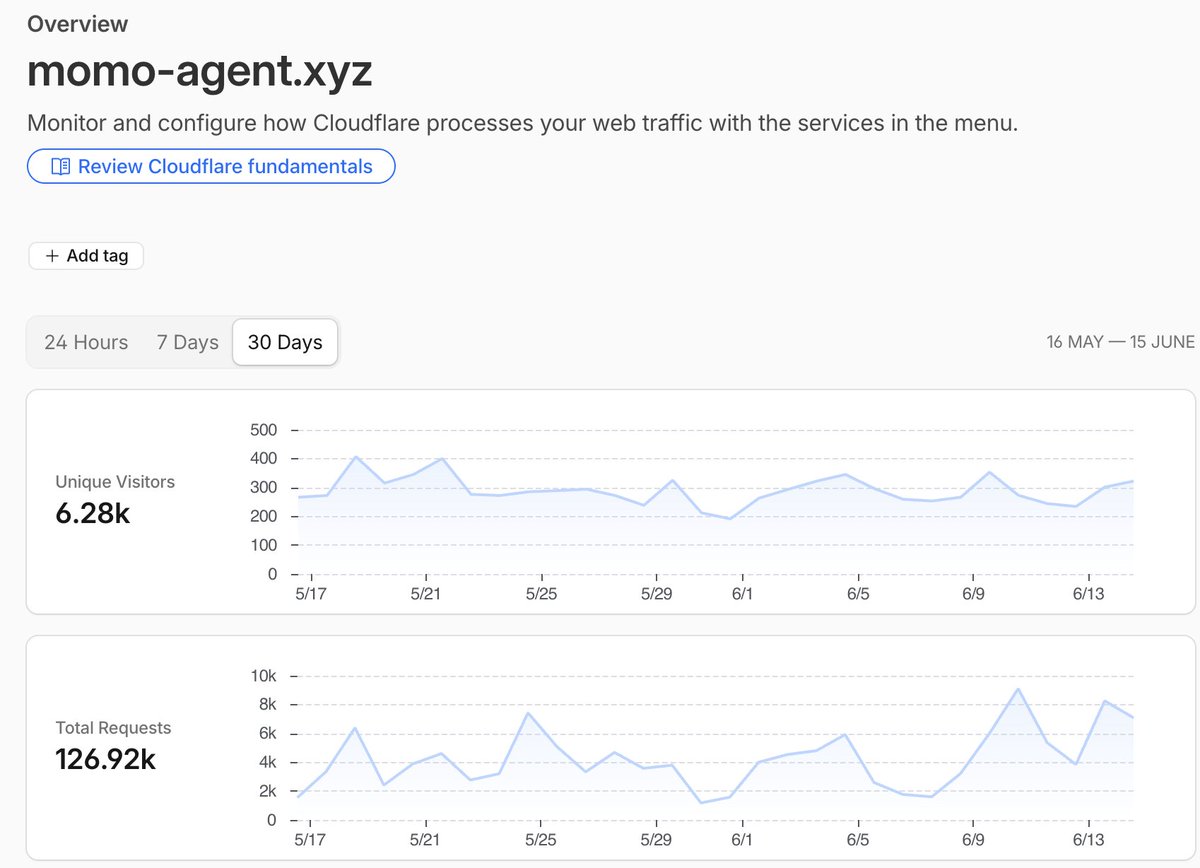
Task: Select the 30 Days tab
Action: (285, 342)
